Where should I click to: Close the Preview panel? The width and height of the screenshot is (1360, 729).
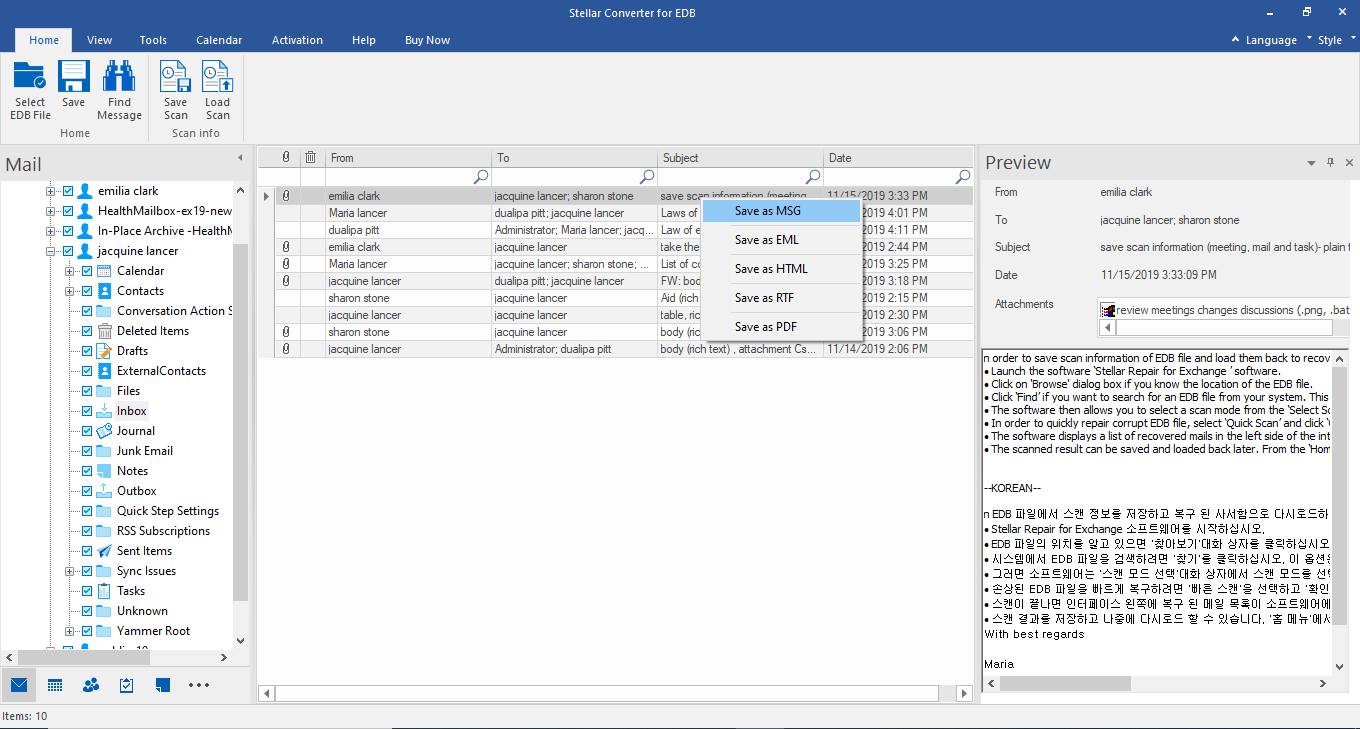point(1349,162)
